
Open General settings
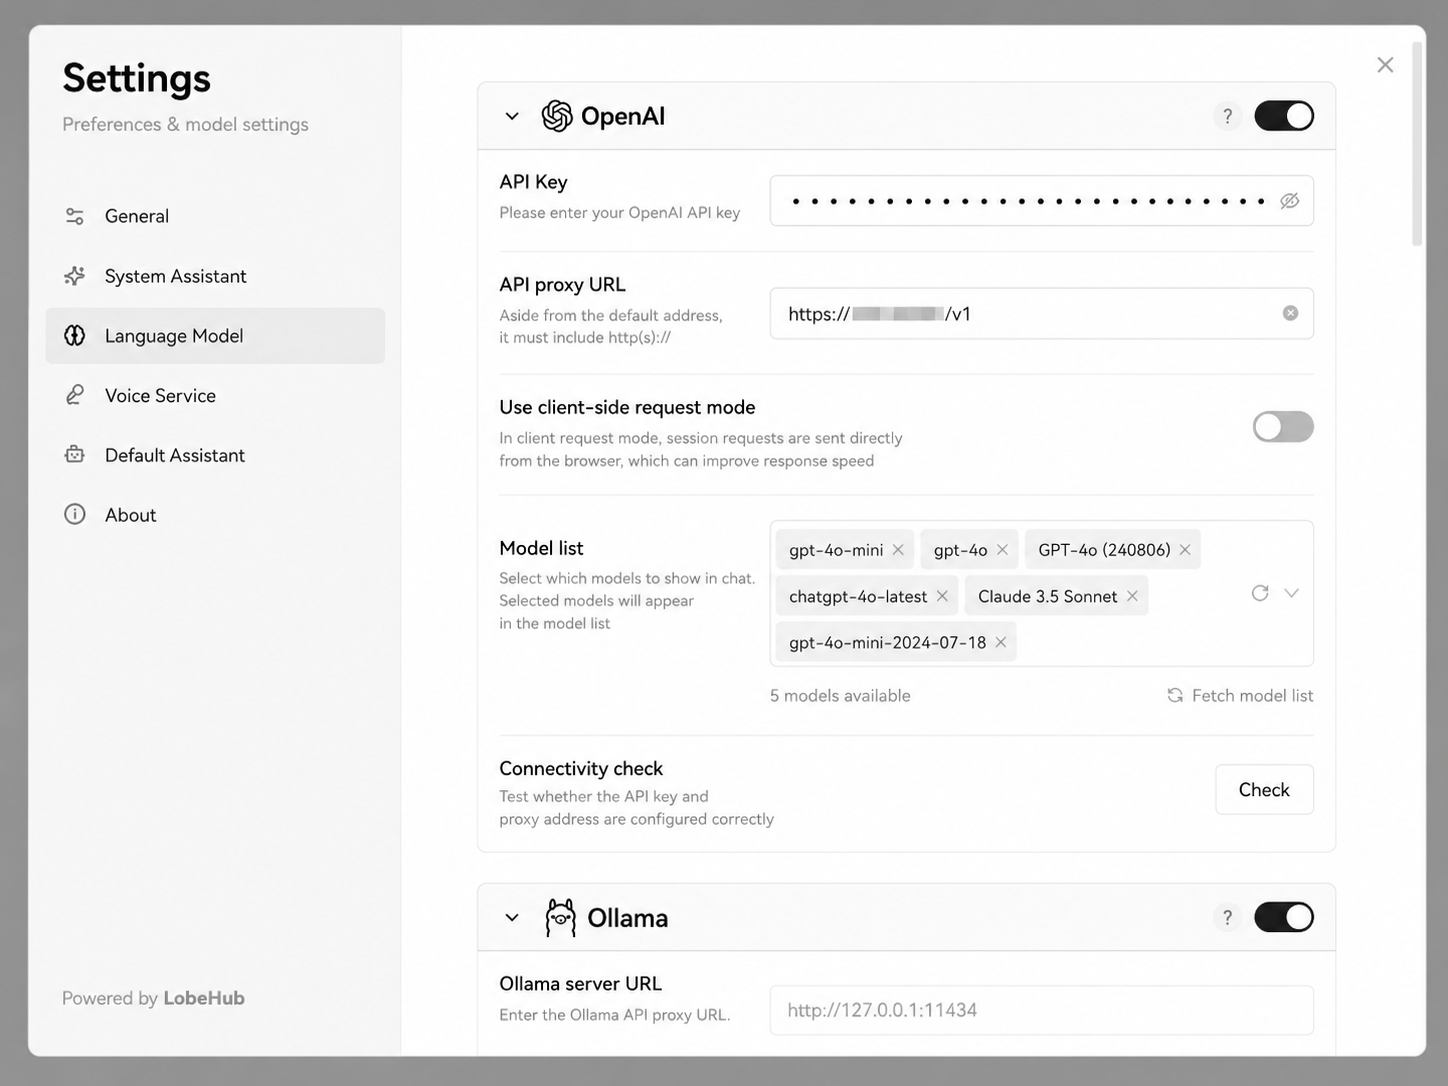pos(215,216)
